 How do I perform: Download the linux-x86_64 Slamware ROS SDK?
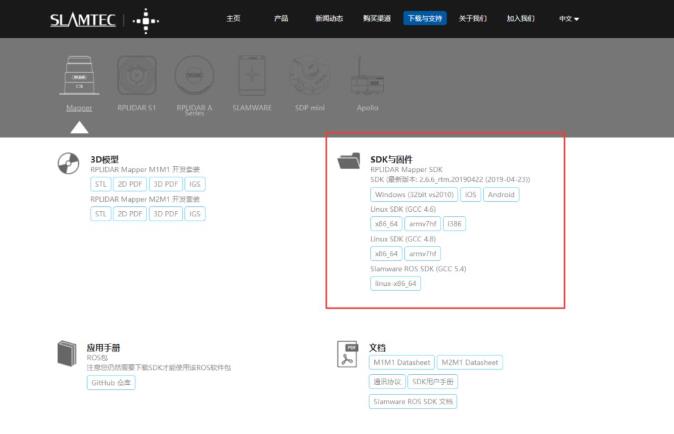click(x=396, y=283)
